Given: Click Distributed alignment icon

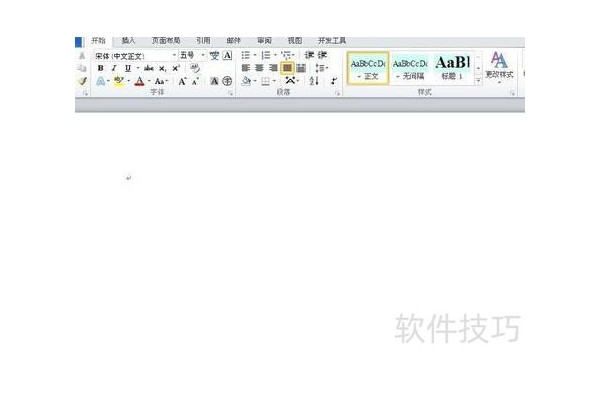Looking at the screenshot, I should pos(301,68).
